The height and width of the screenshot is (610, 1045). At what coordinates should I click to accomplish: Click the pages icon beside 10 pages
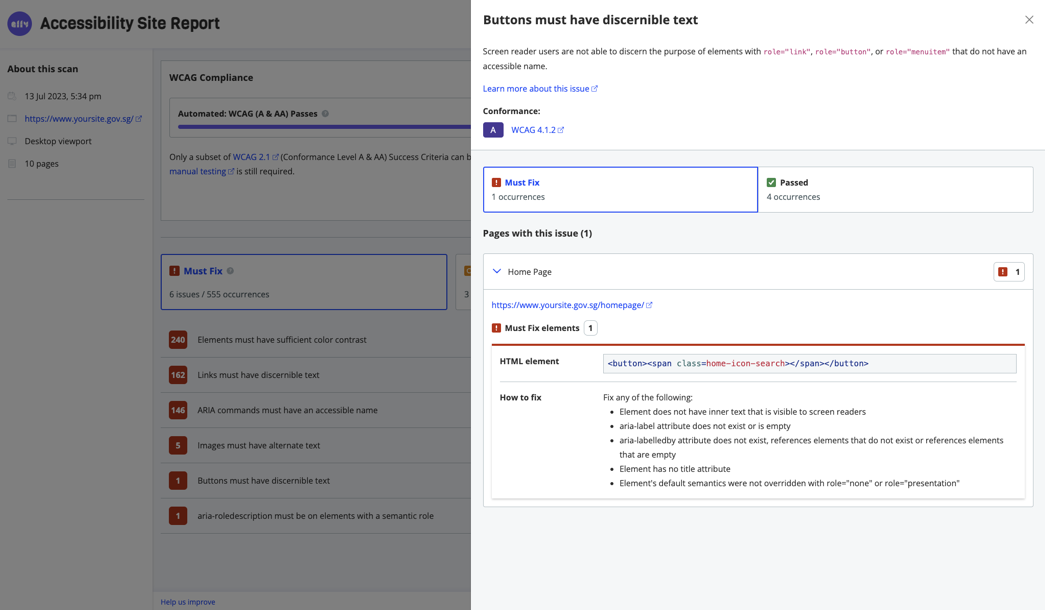pyautogui.click(x=12, y=163)
